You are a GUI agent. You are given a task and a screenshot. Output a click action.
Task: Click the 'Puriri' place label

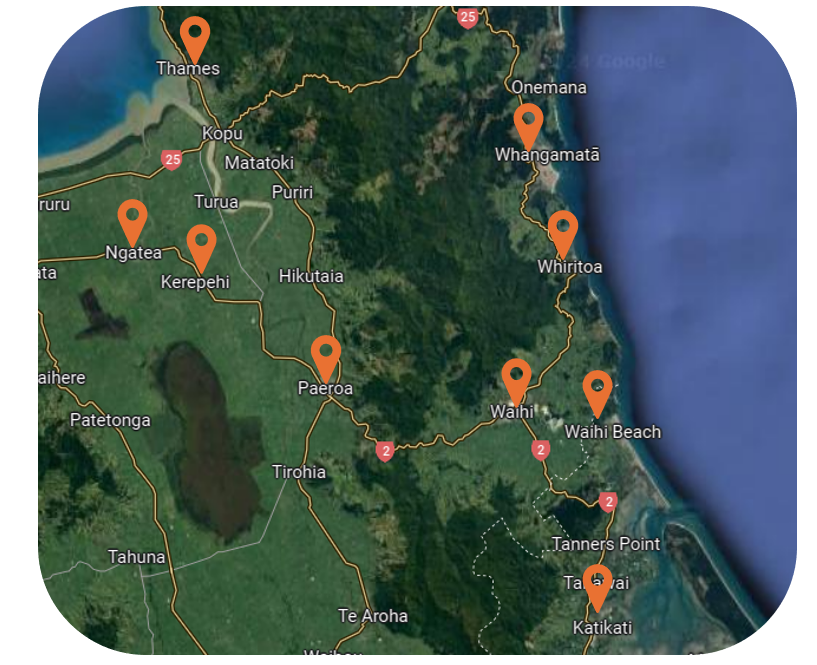pyautogui.click(x=292, y=192)
